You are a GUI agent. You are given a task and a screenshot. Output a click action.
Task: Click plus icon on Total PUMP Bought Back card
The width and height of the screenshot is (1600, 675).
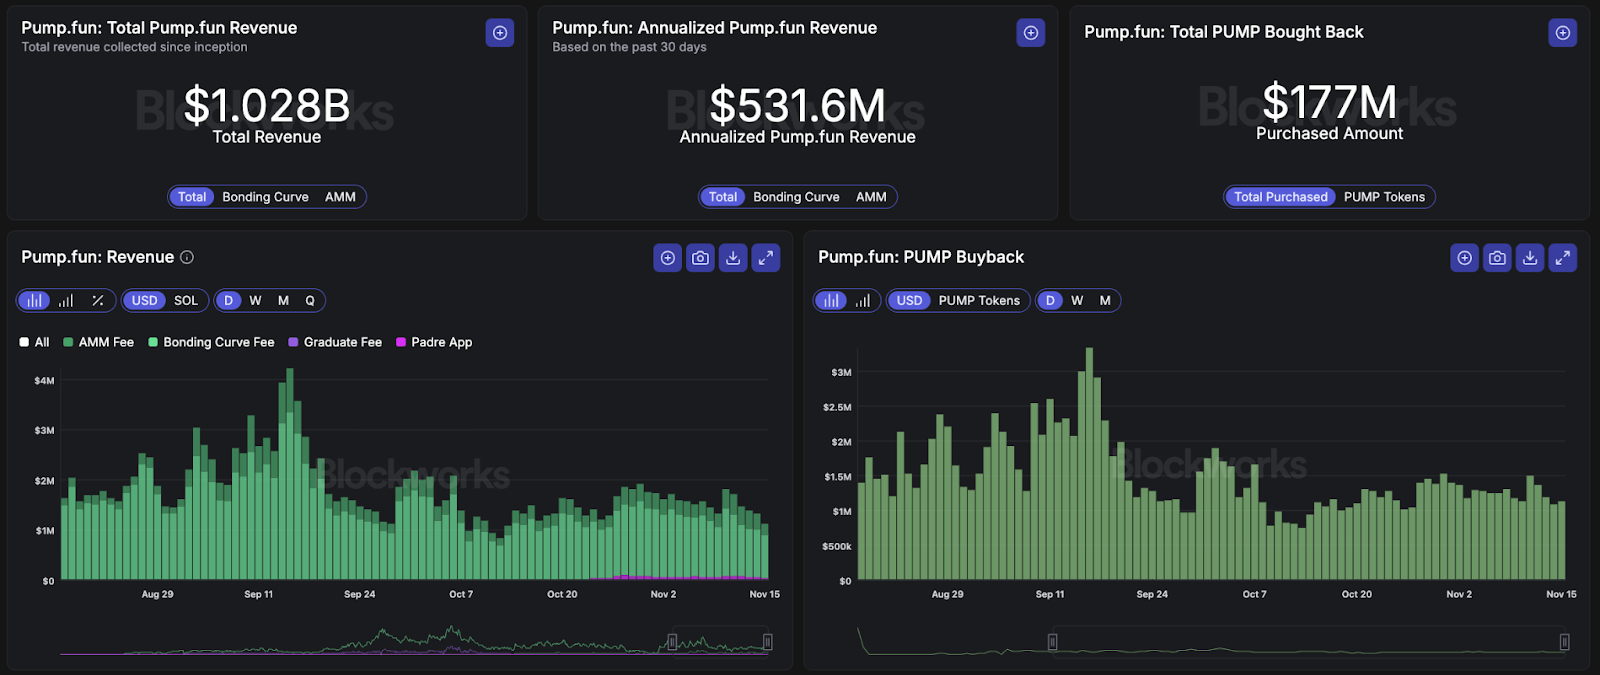tap(1563, 33)
